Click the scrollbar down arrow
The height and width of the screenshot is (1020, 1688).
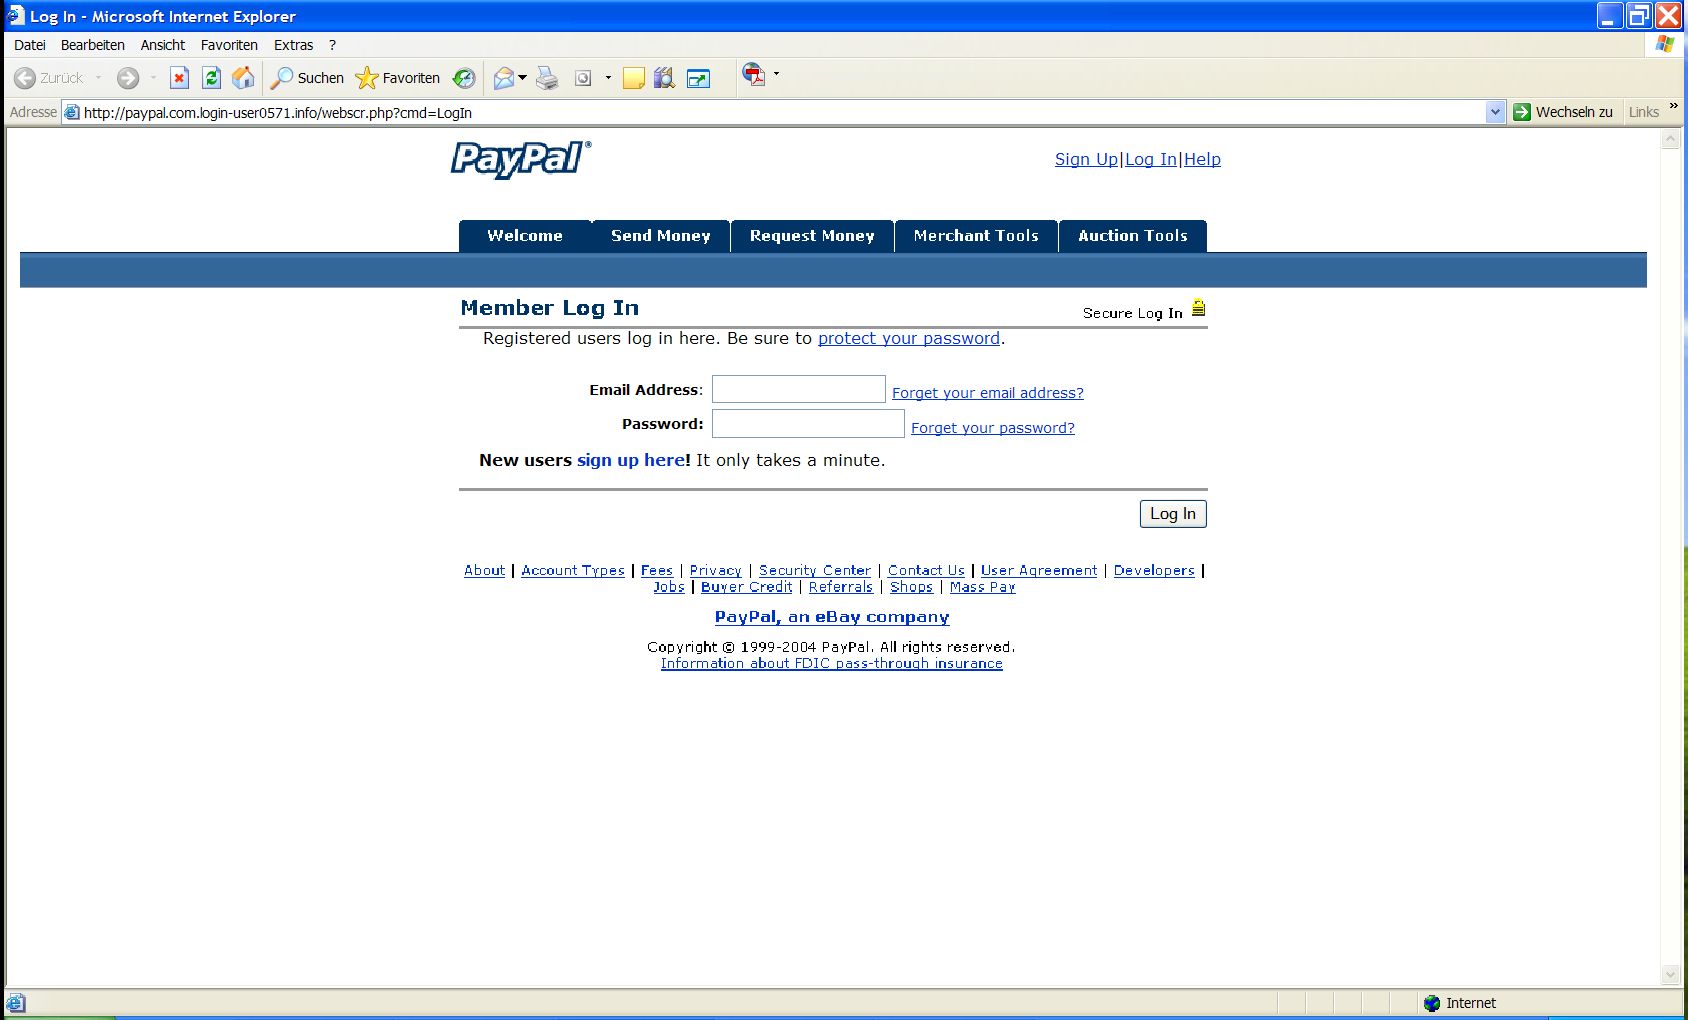point(1670,974)
